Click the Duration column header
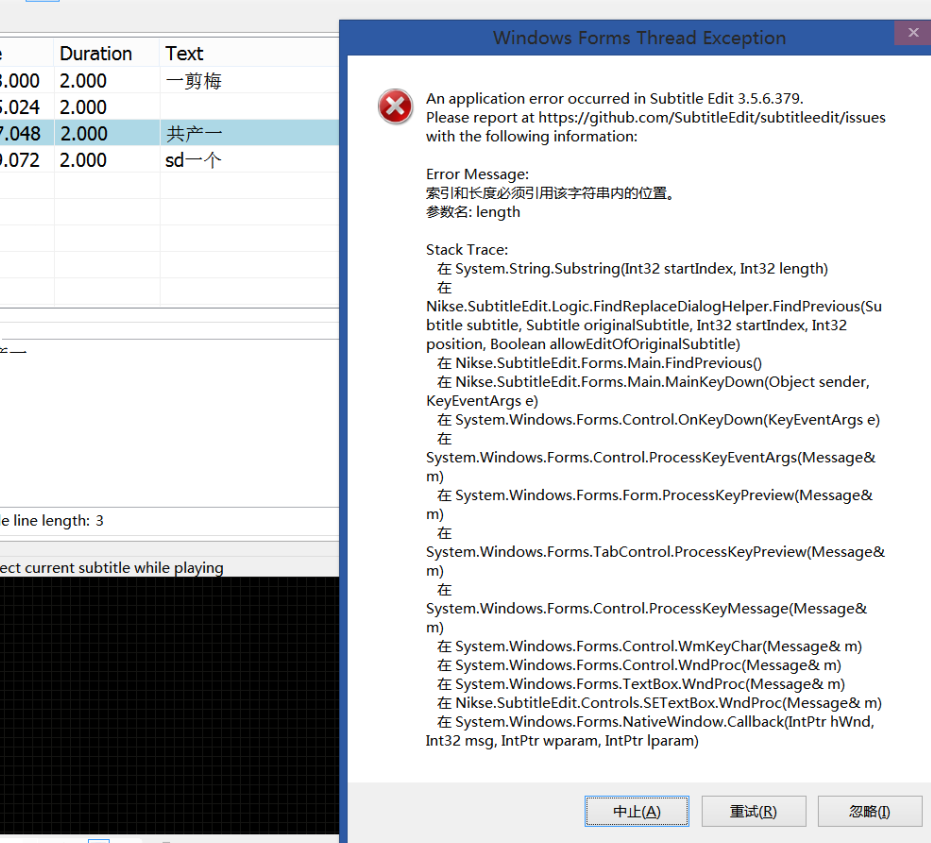The height and width of the screenshot is (843, 931). pyautogui.click(x=107, y=53)
